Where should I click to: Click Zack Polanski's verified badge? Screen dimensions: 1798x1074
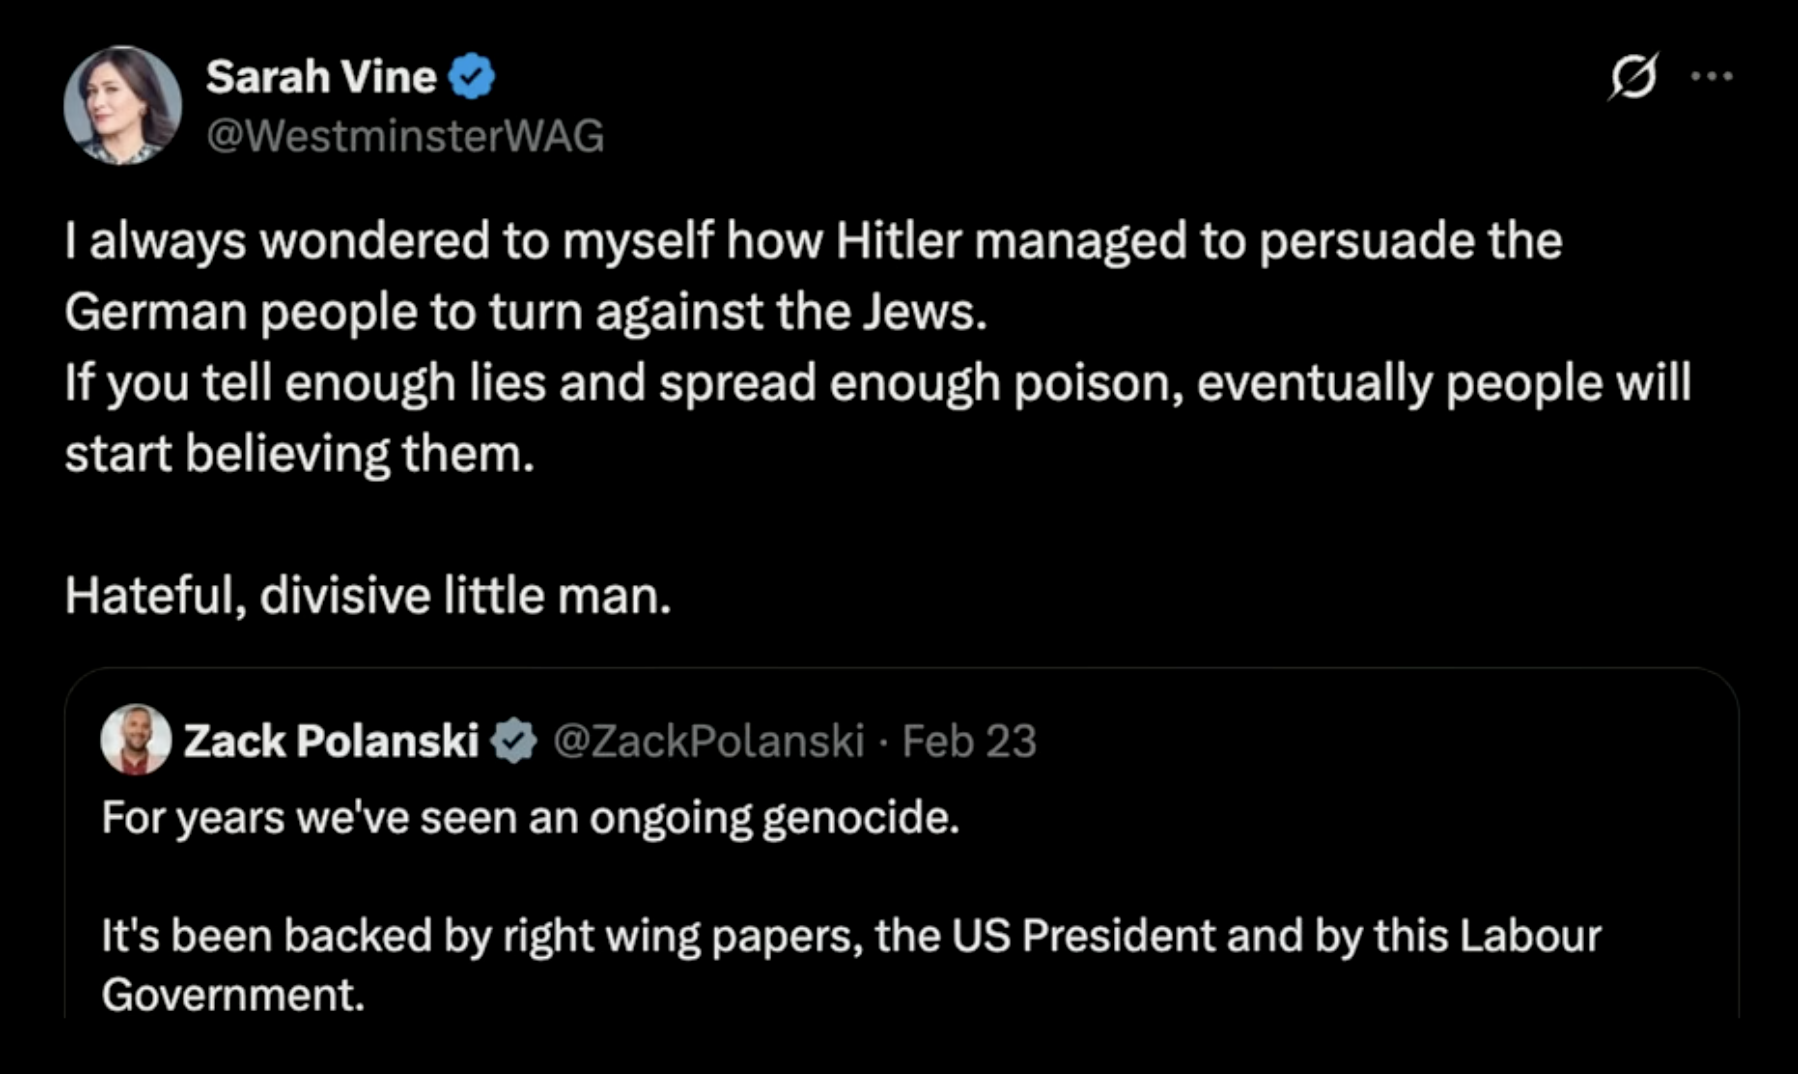click(515, 741)
